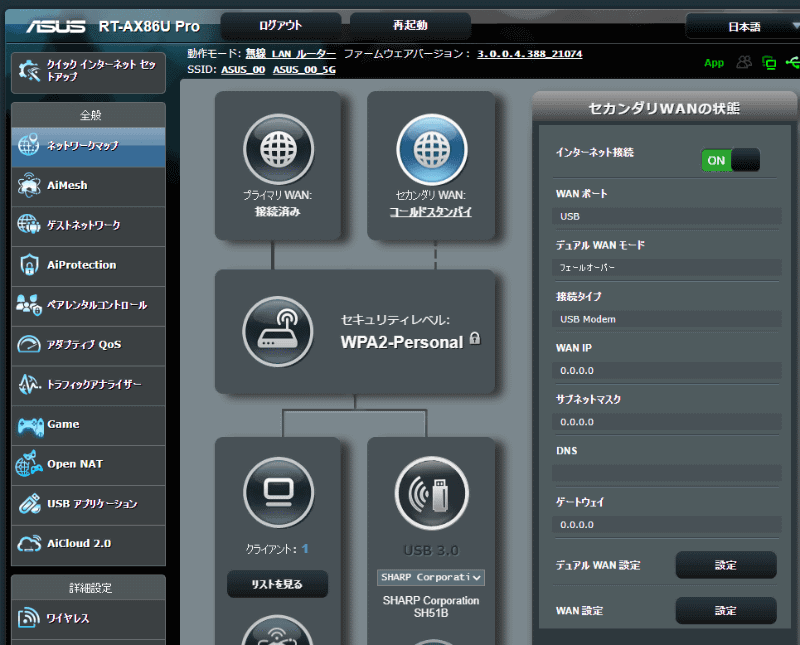Open the AiCloud 2.0 page
The width and height of the screenshot is (800, 645).
pyautogui.click(x=88, y=544)
